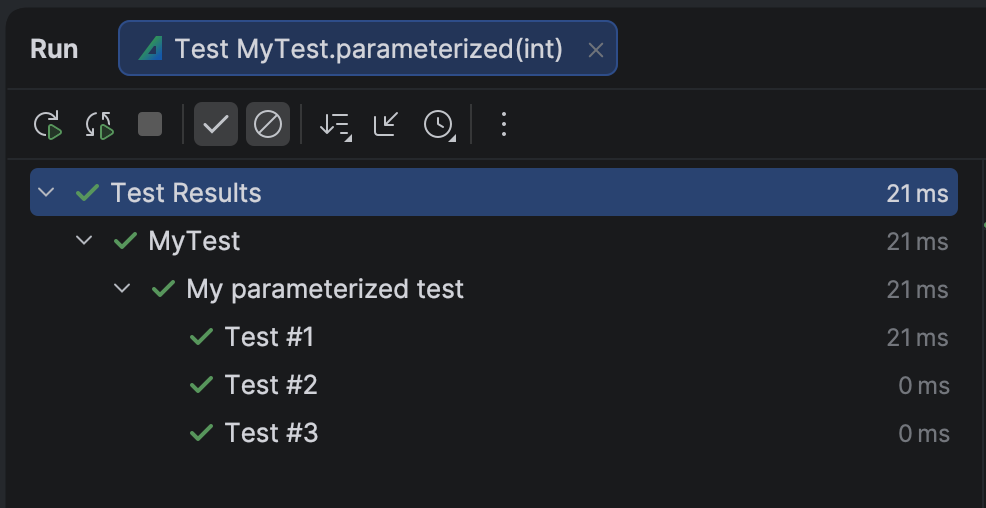
Task: Collapse the Test Results root node
Action: click(x=46, y=193)
